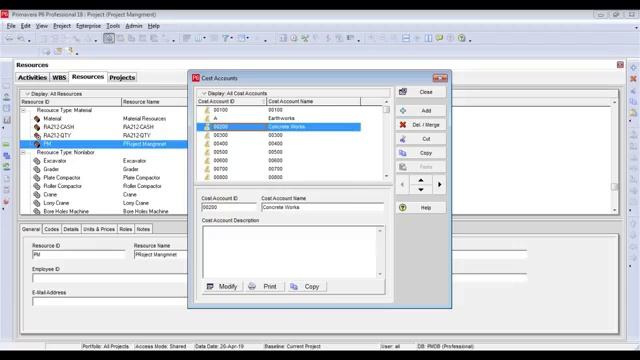Select the Lorry Crane resource row
The image size is (640, 360).
[104, 203]
